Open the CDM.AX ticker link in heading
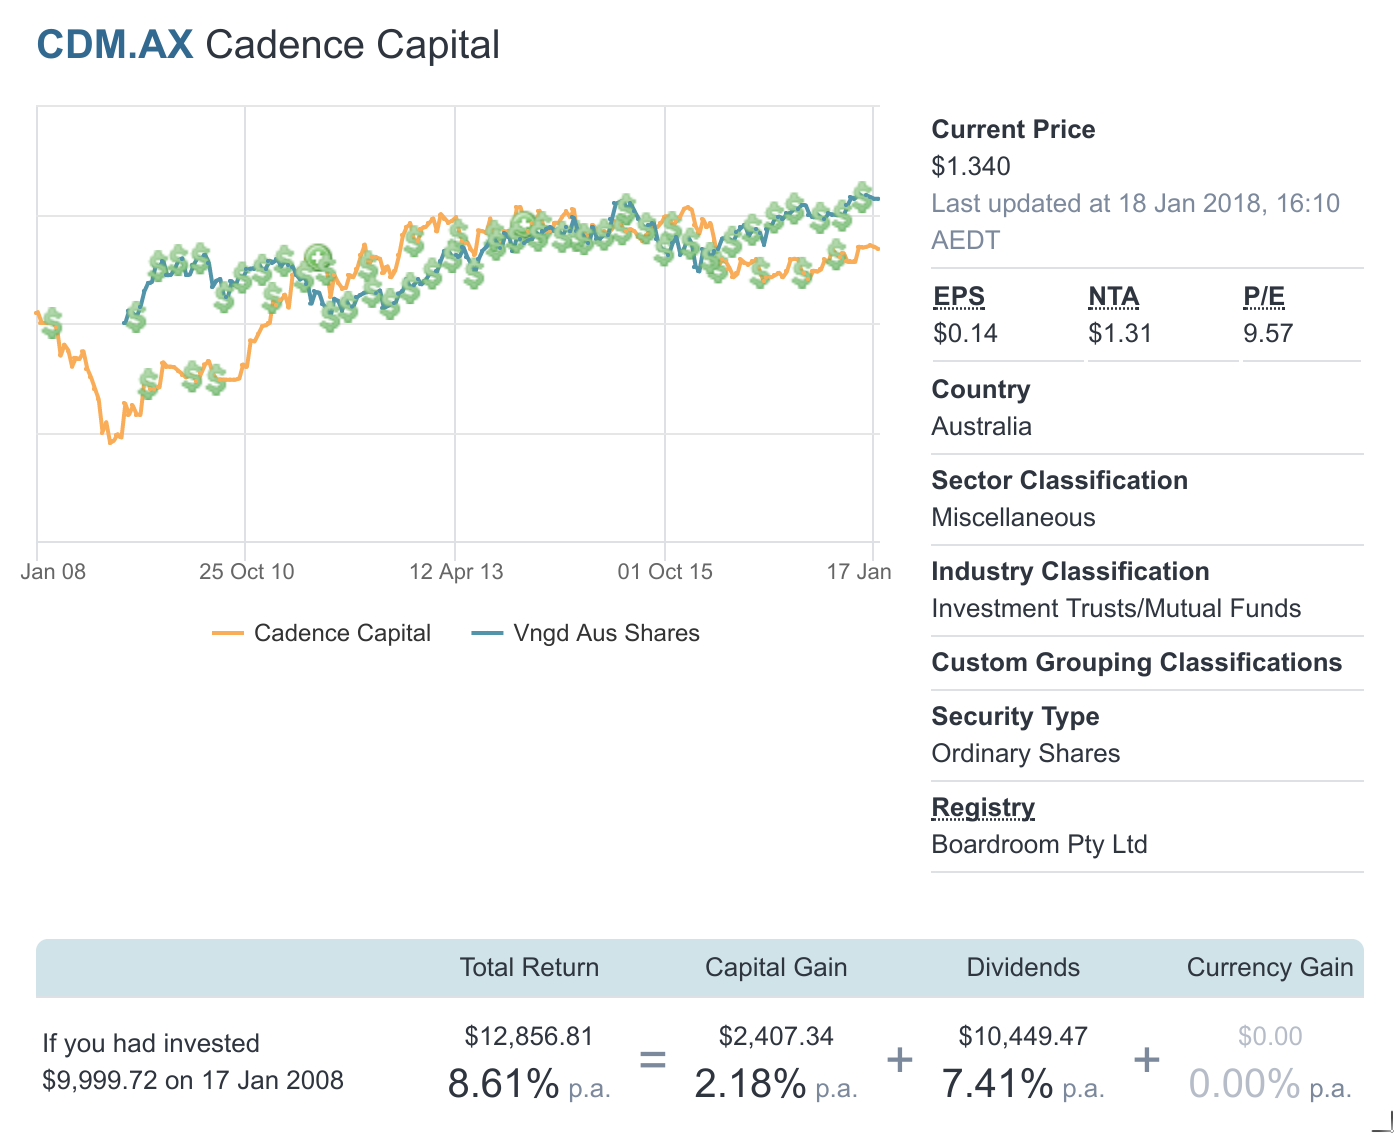 click(115, 45)
